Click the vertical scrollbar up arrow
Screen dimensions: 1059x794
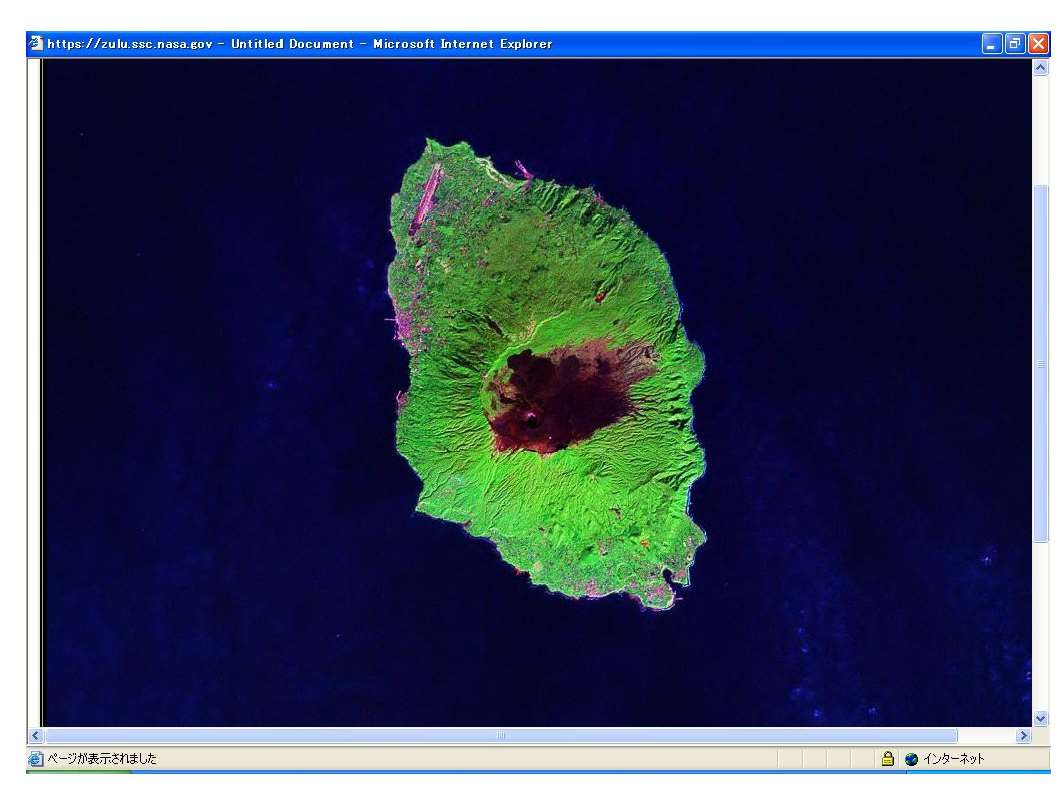coord(1040,67)
